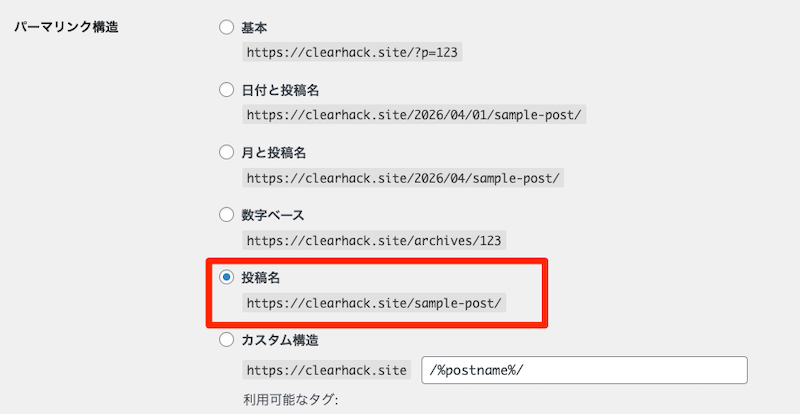This screenshot has height=414, width=800.
Task: Click the 月と投稿名 label text
Action: pos(273,153)
